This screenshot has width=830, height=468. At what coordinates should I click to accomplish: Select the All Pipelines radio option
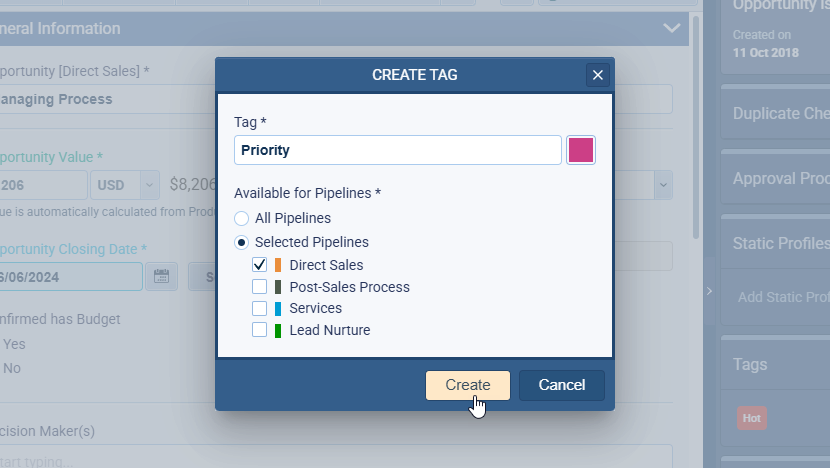241,218
